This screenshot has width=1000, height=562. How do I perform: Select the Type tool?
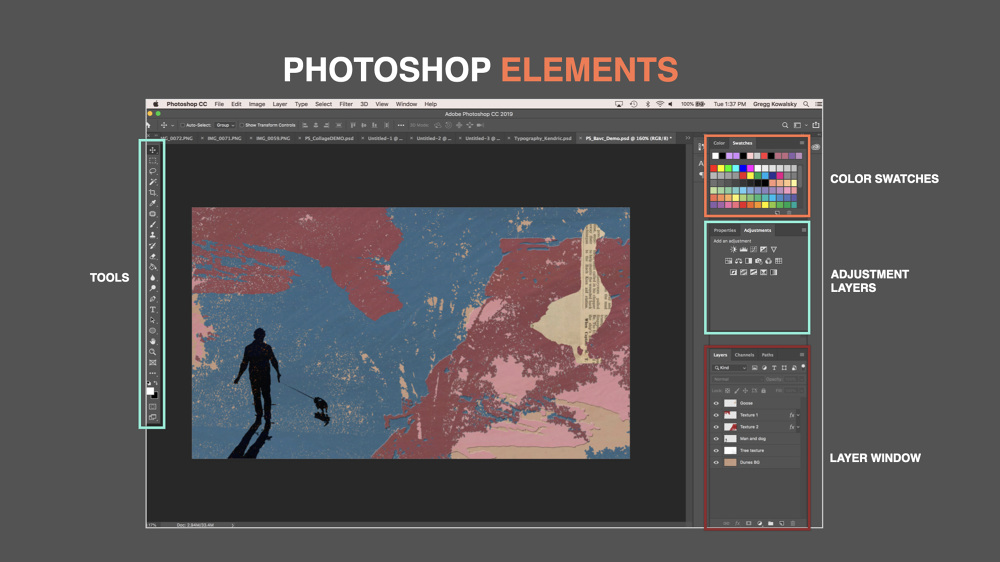[153, 310]
